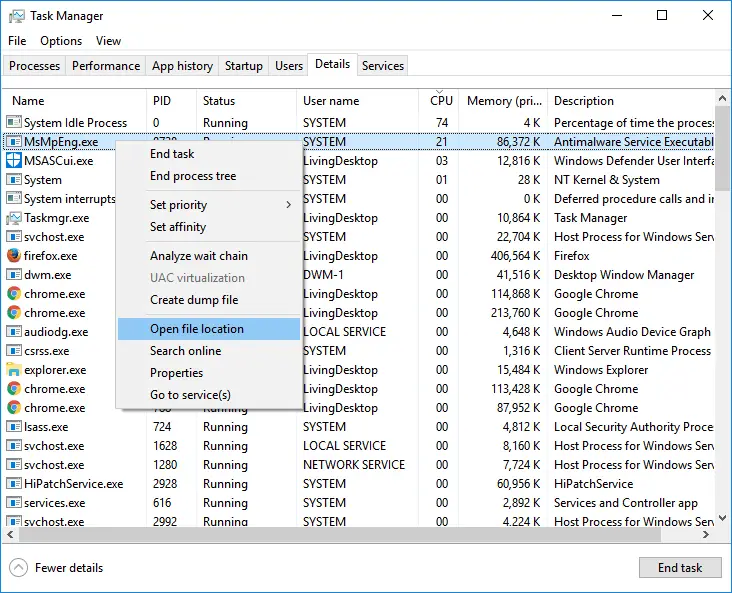Switch to the Startup tab
Viewport: 732px width, 593px height.
click(x=244, y=66)
